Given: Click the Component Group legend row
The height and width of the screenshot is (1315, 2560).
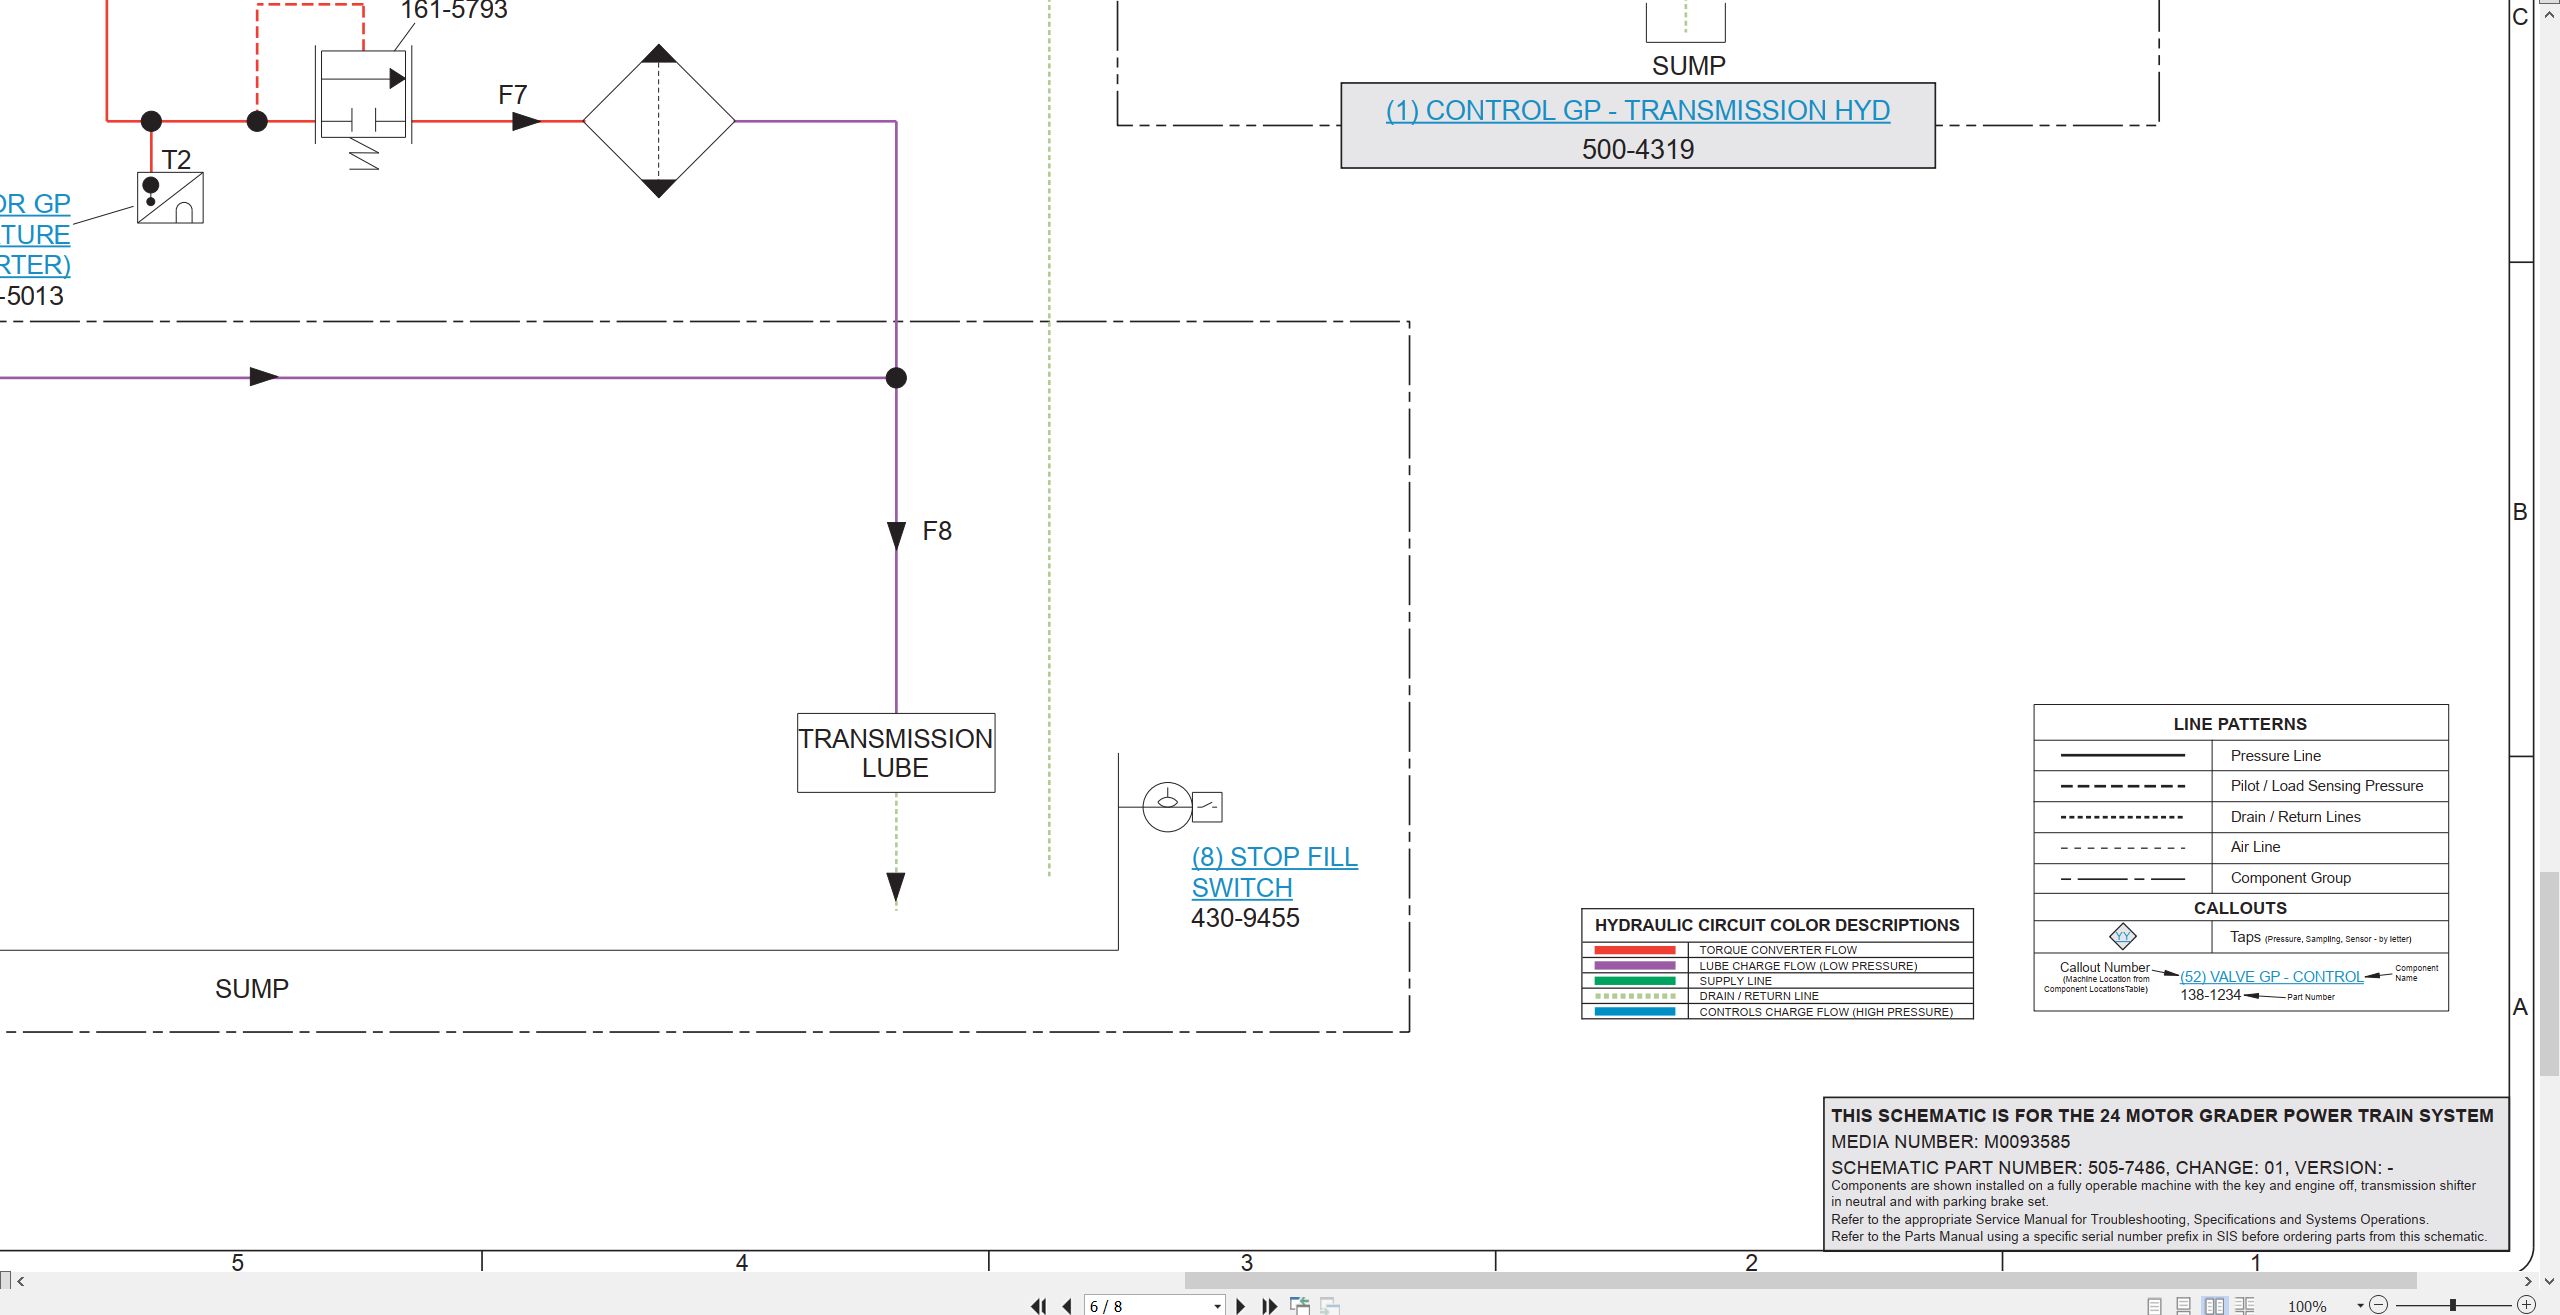Looking at the screenshot, I should (x=2241, y=878).
